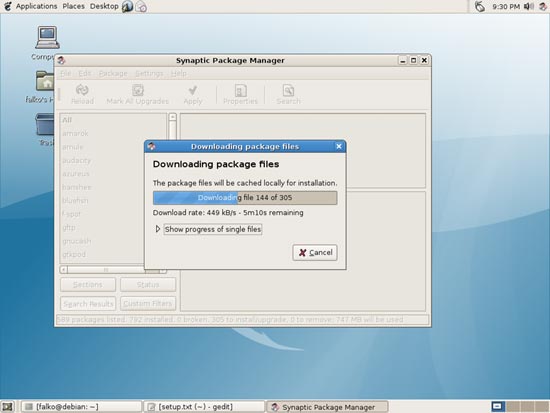
Task: Switch to setup.txt gedit window in taskbar
Action: (204, 407)
